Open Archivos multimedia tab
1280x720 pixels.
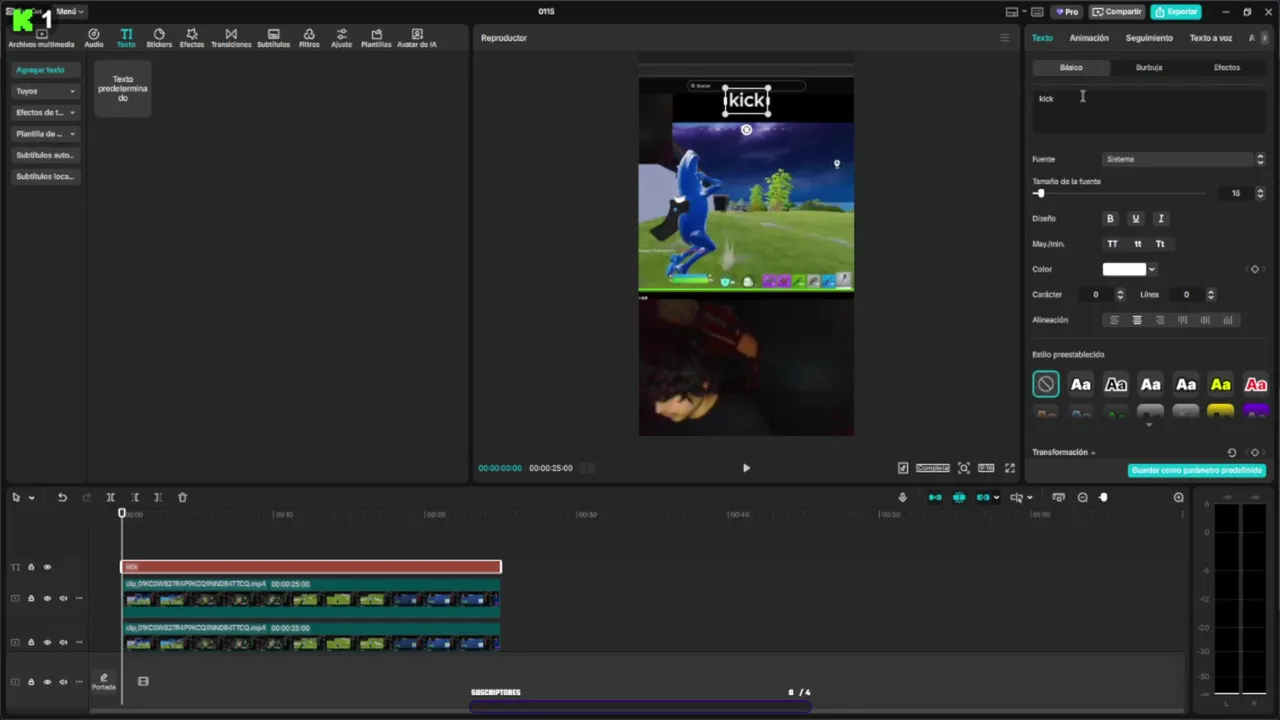(41, 38)
